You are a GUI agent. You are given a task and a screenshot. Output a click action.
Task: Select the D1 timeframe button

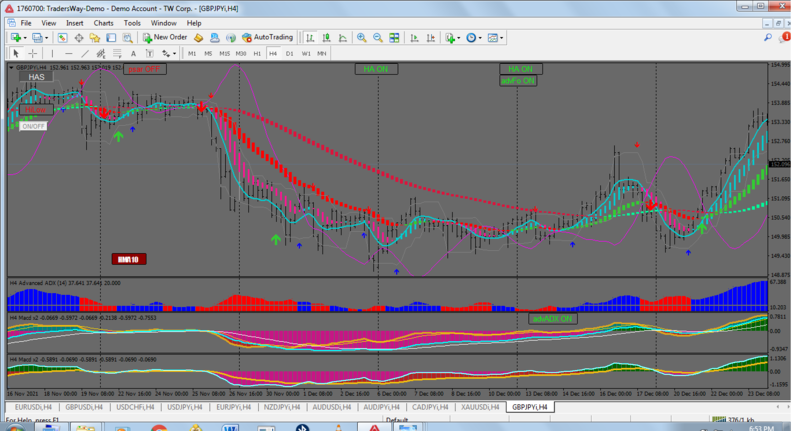[289, 53]
